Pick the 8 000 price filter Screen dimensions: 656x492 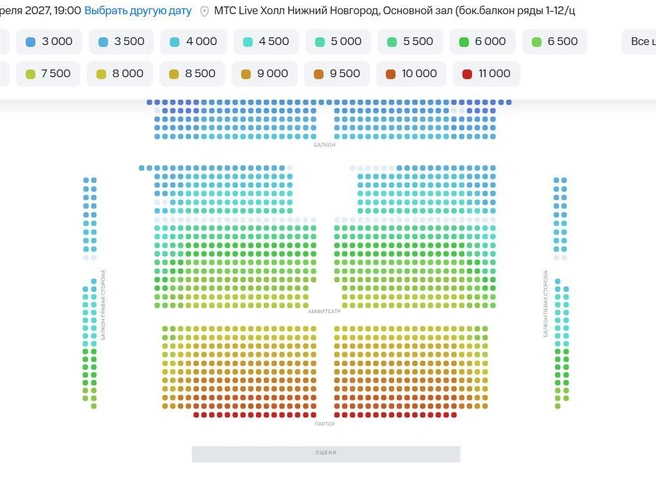[120, 74]
